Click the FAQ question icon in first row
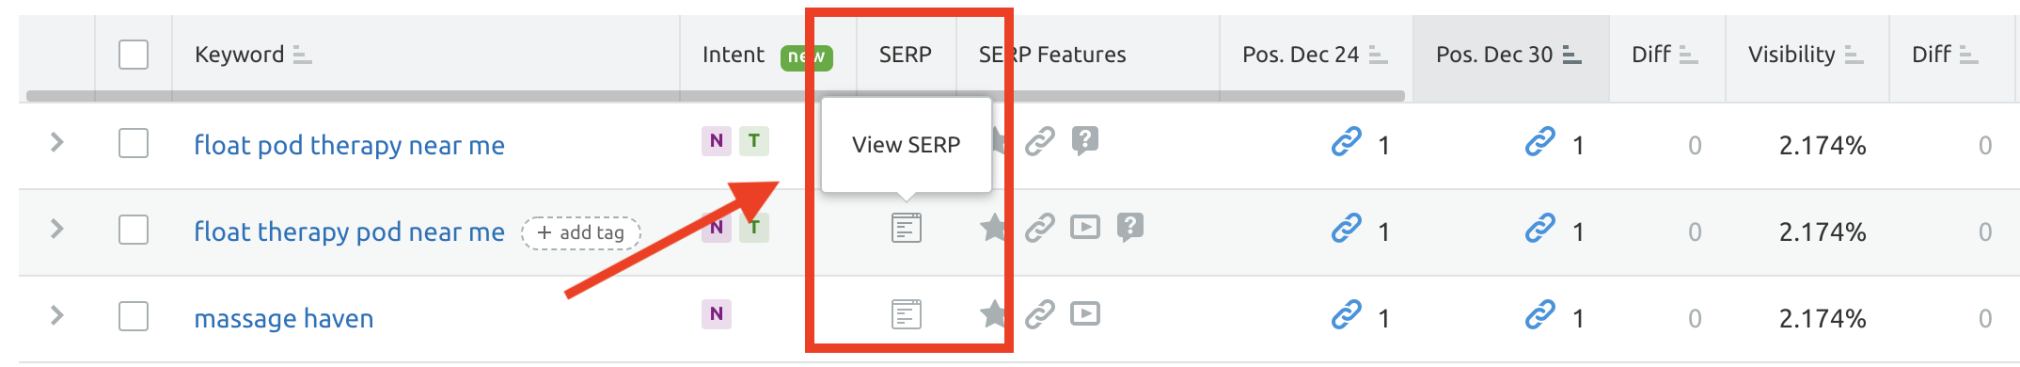The height and width of the screenshot is (367, 2020). 1085,141
